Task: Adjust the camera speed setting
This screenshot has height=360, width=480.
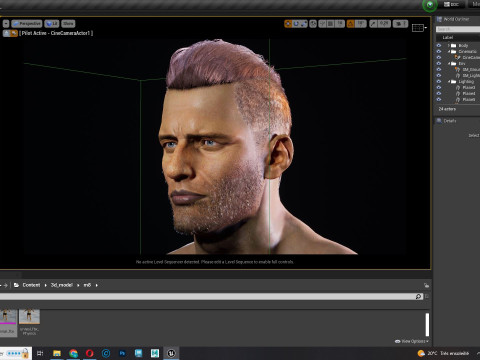Action: pyautogui.click(x=400, y=24)
